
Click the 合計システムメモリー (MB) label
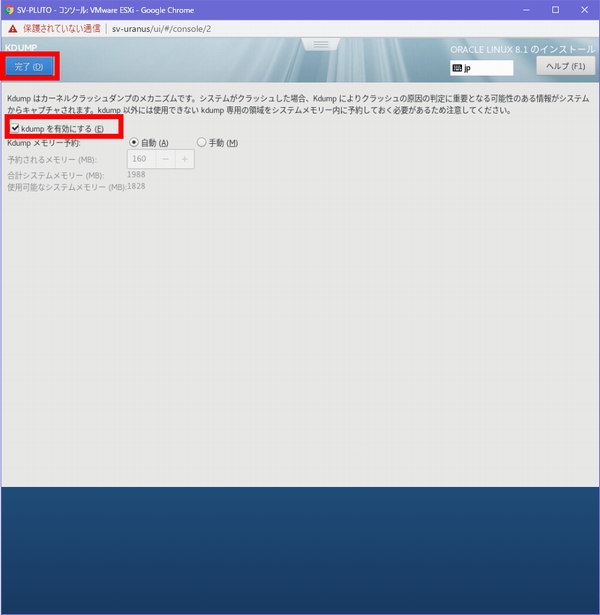[56, 175]
